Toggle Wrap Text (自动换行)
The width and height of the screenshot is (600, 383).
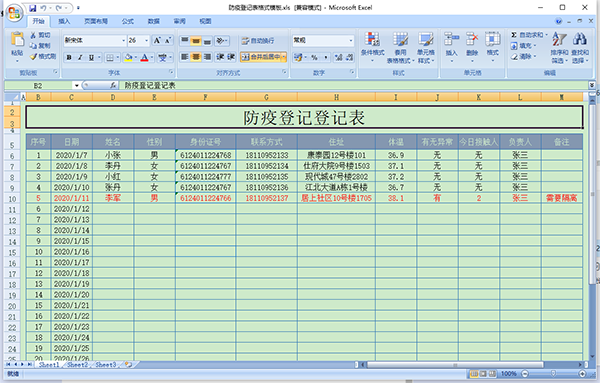[x=258, y=41]
